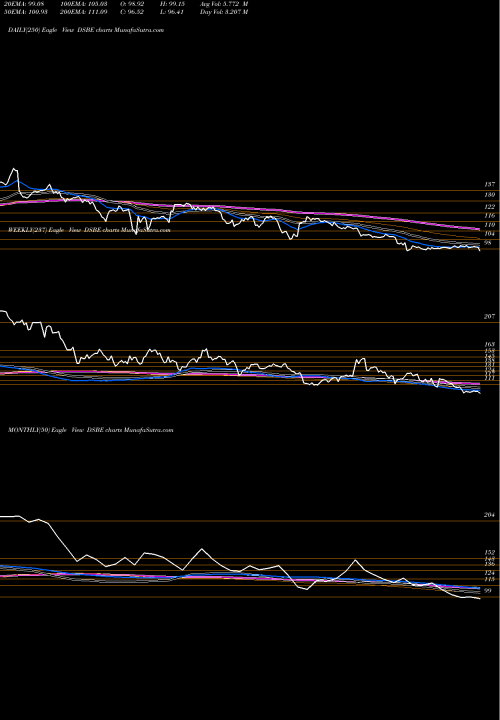Click the 137 price label on daily chart
Viewport: 500px width, 720px height.
pos(489,185)
